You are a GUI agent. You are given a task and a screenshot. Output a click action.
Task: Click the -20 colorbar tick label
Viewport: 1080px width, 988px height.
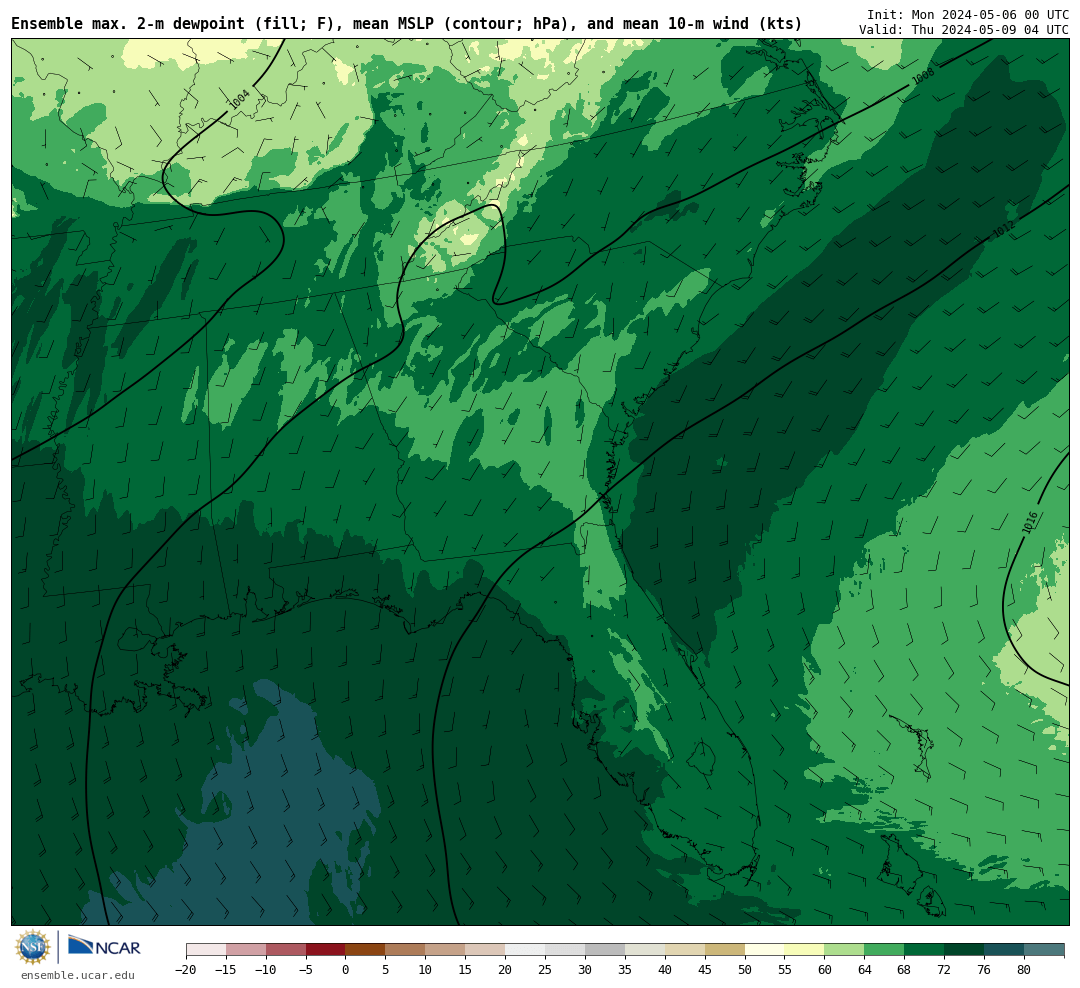[x=186, y=969]
